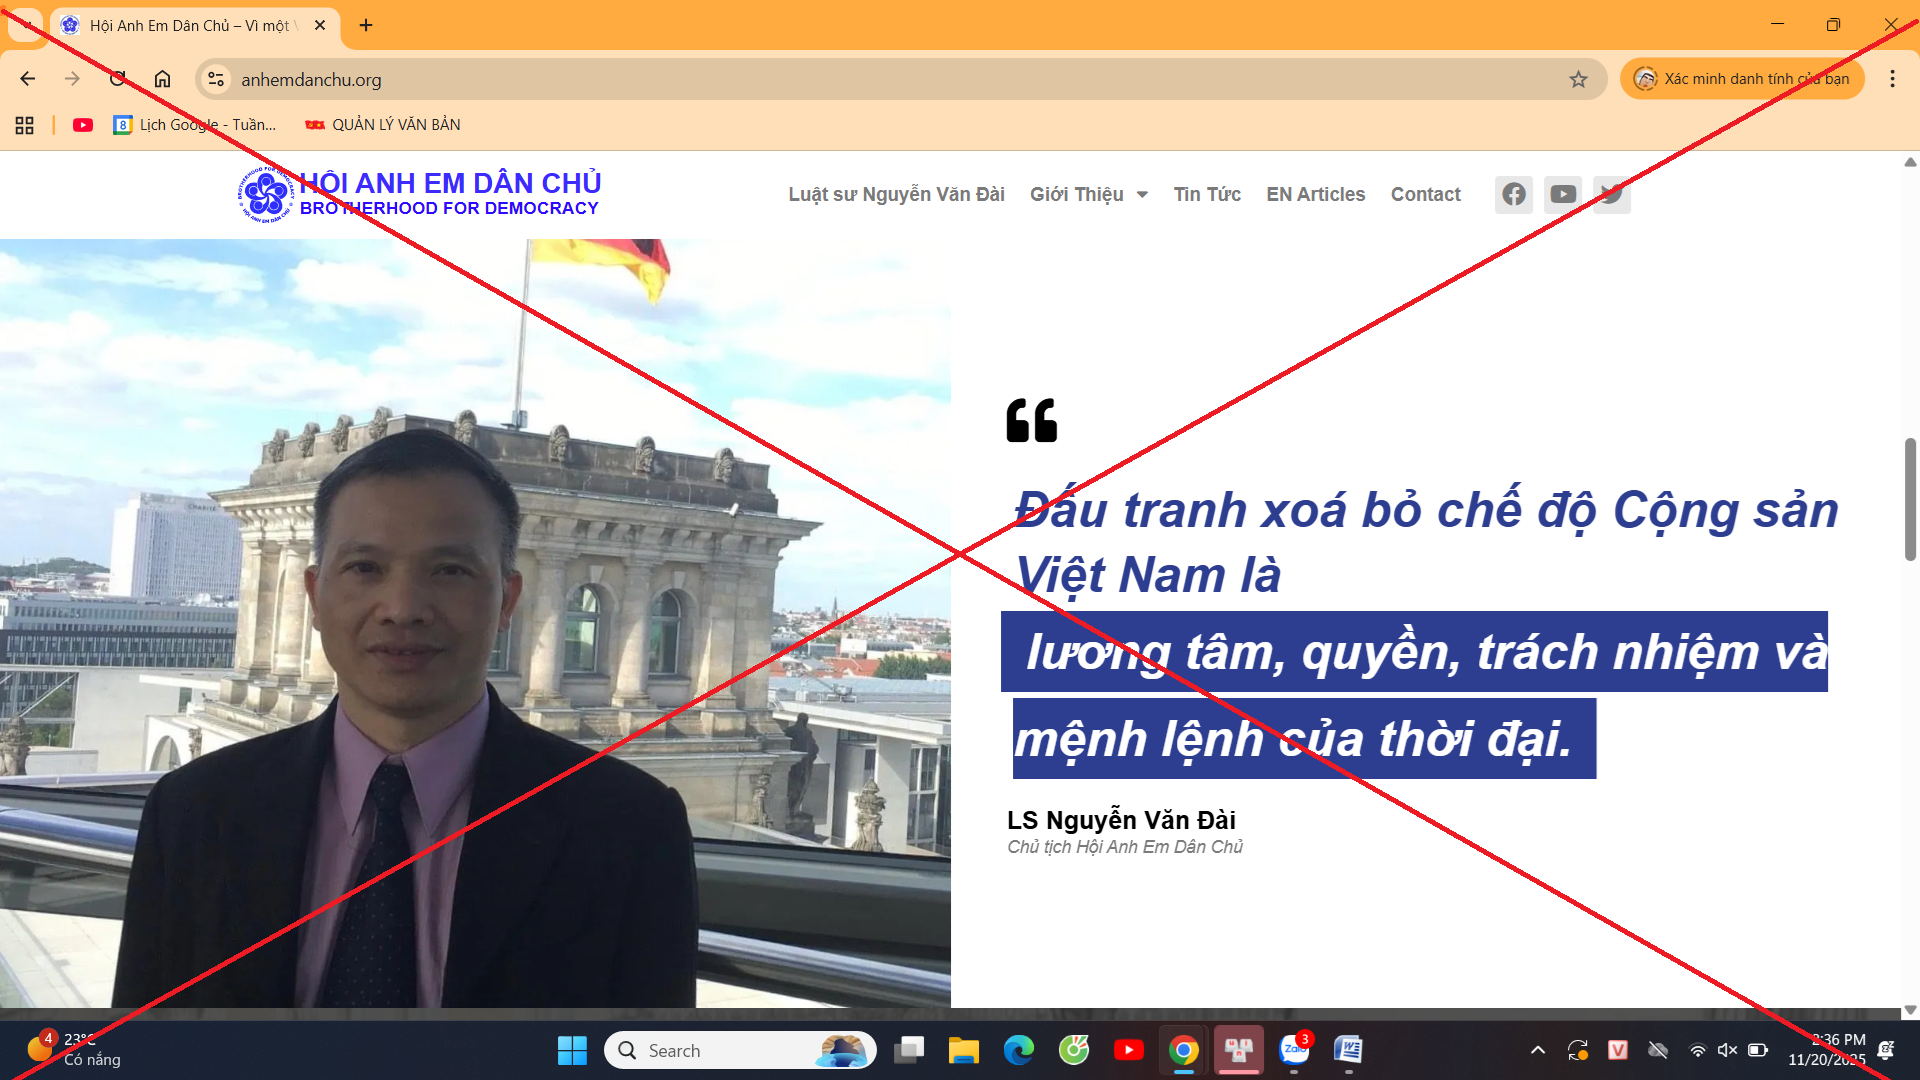Open the Contact page link

(x=1426, y=194)
